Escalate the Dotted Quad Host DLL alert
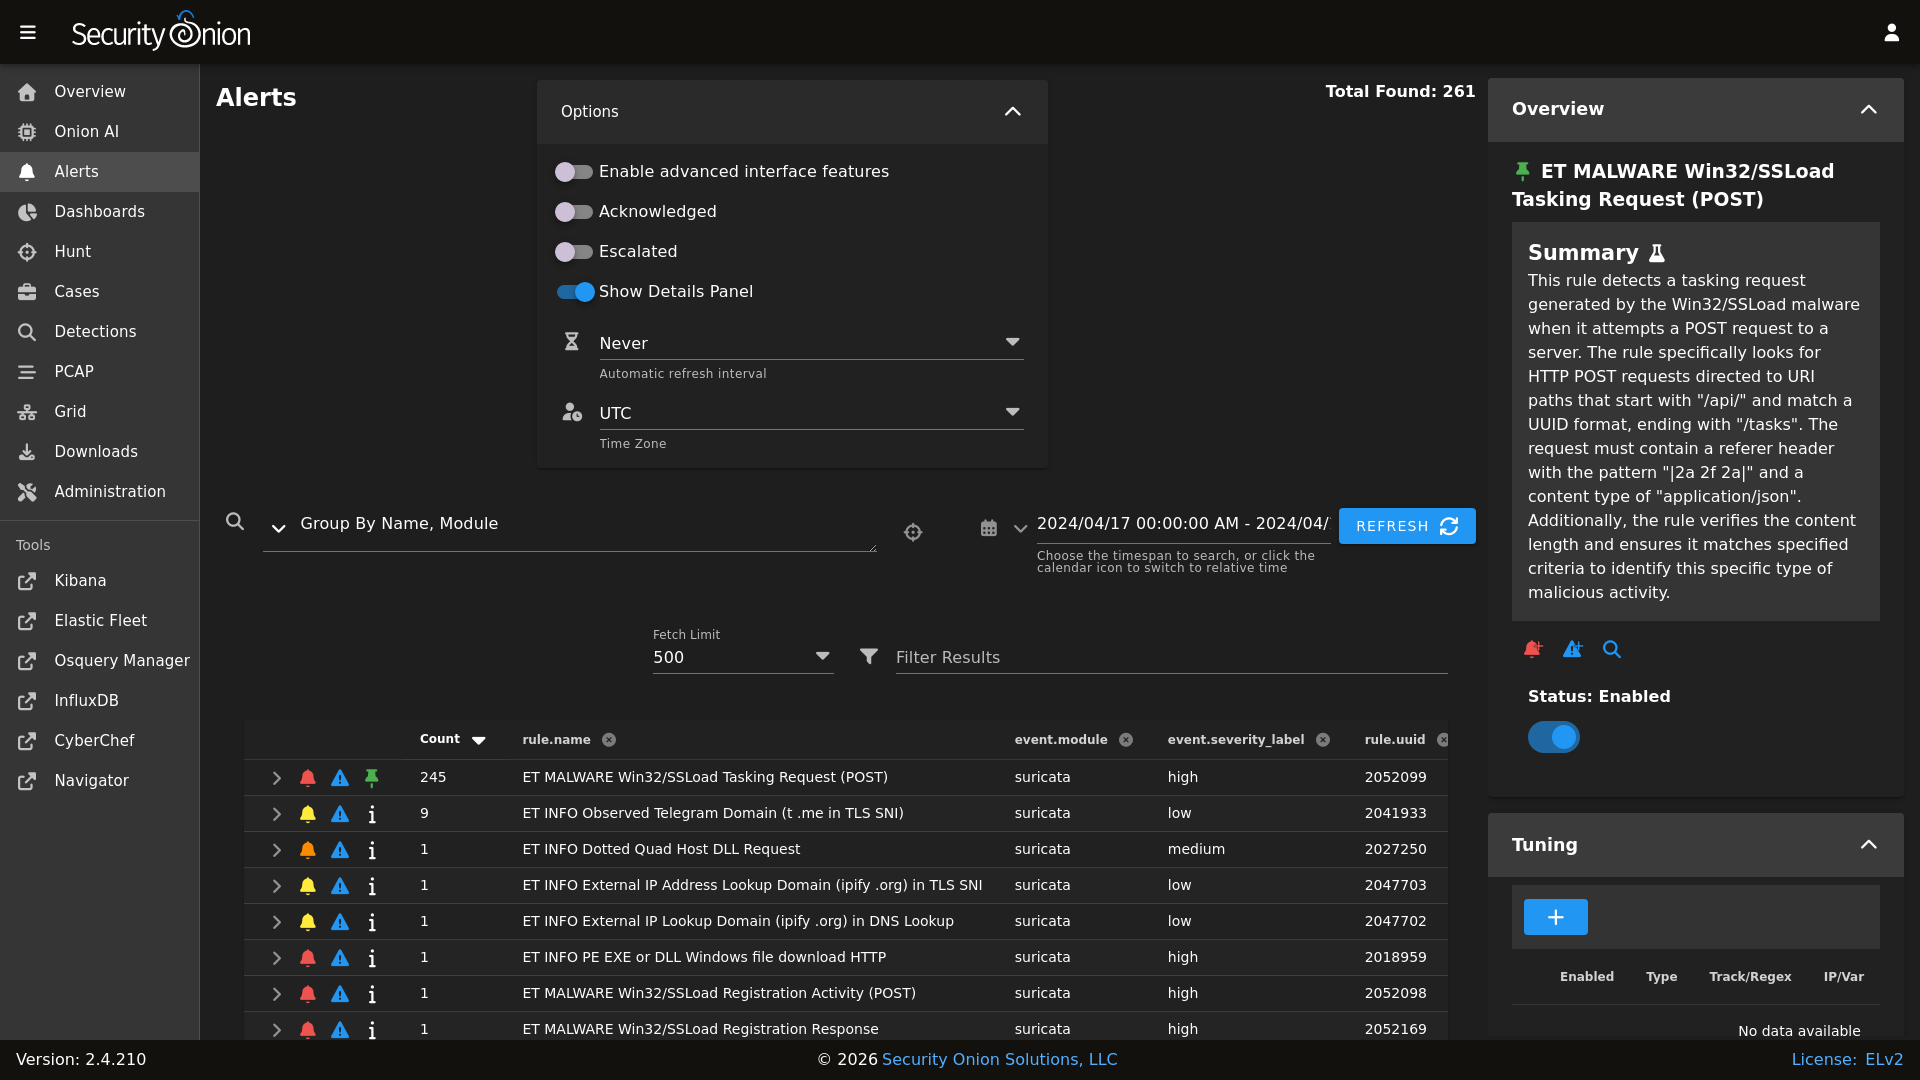This screenshot has width=1920, height=1080. coord(340,850)
